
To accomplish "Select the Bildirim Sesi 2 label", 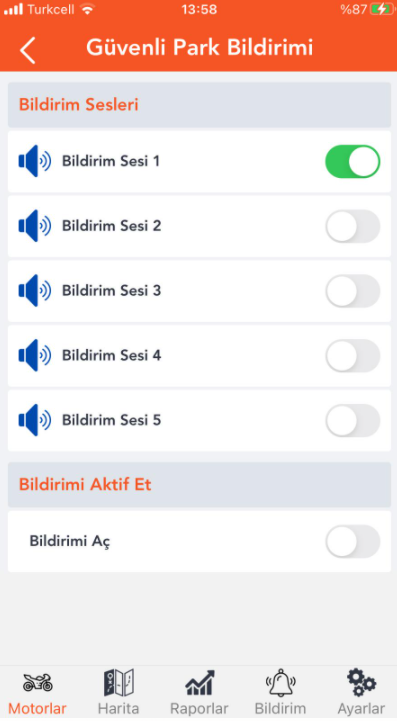I will (x=112, y=226).
